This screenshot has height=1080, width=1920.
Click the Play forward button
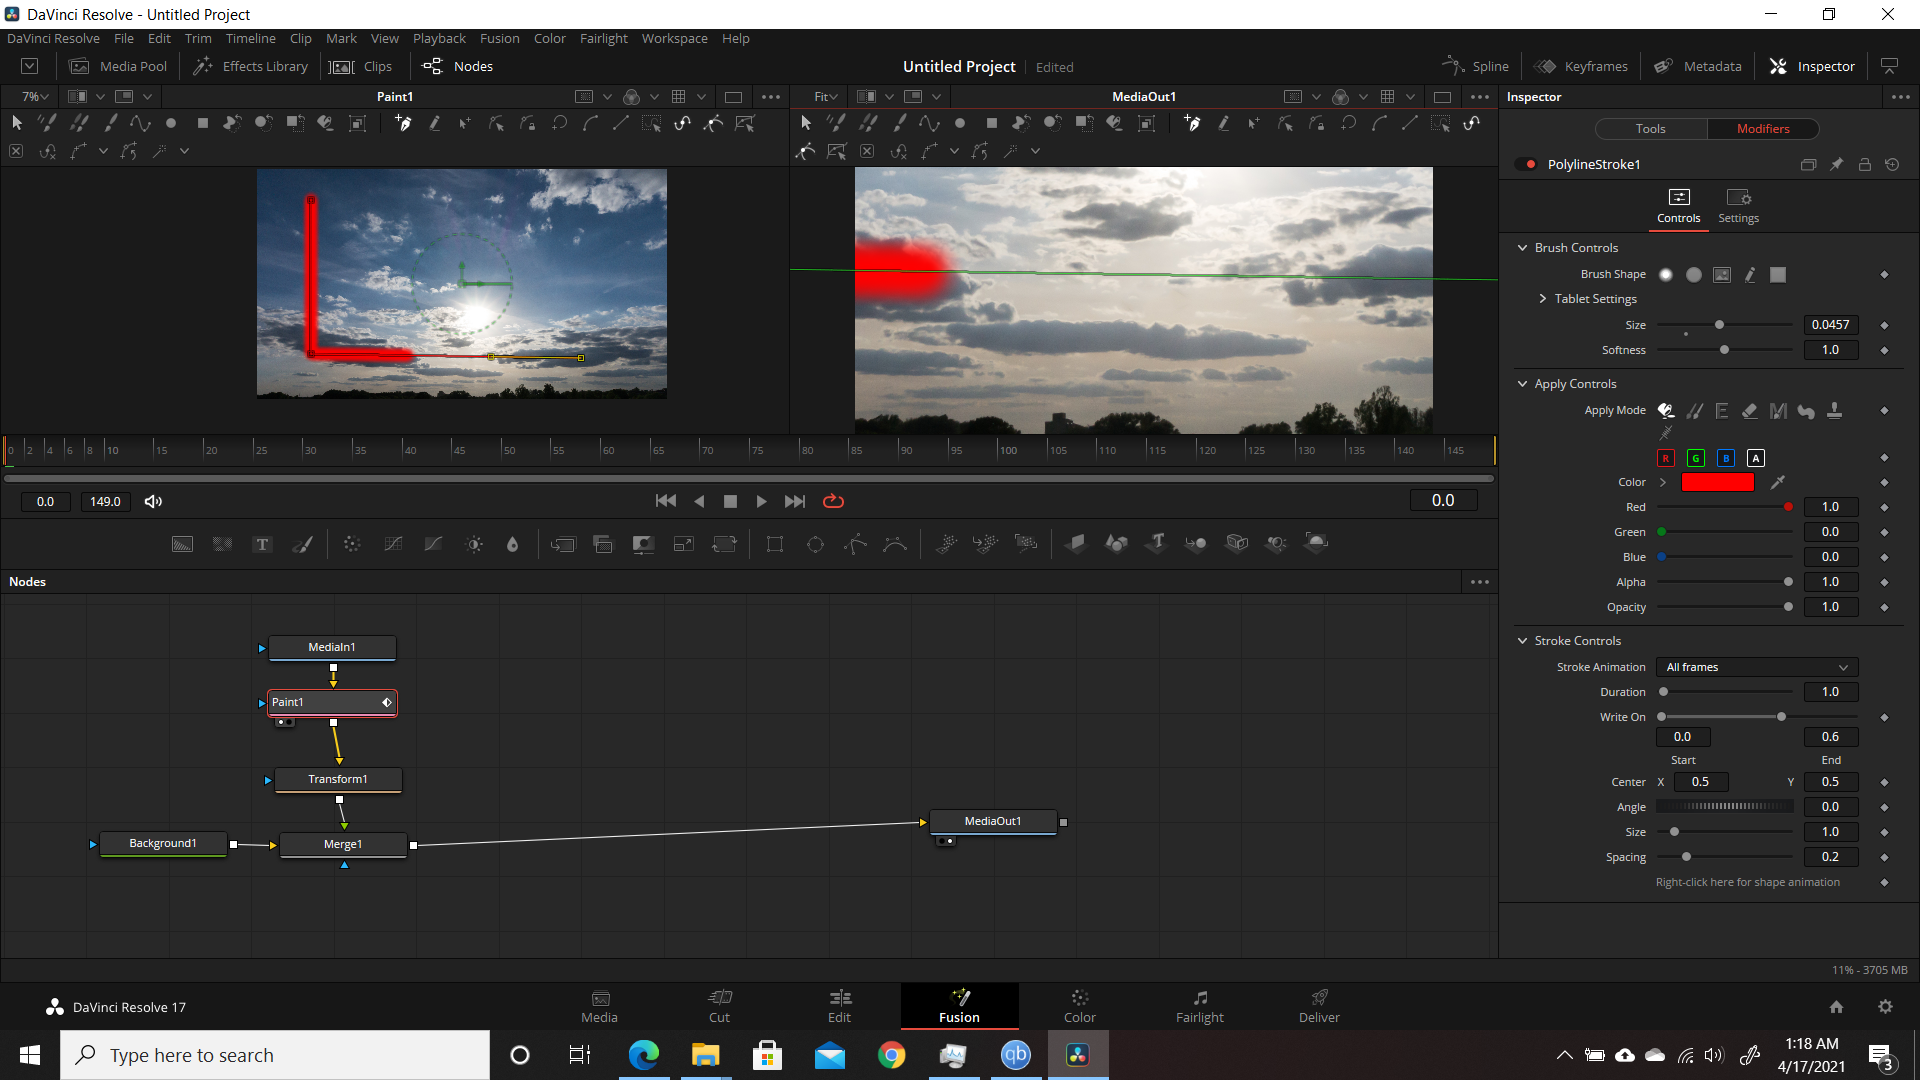tap(762, 501)
